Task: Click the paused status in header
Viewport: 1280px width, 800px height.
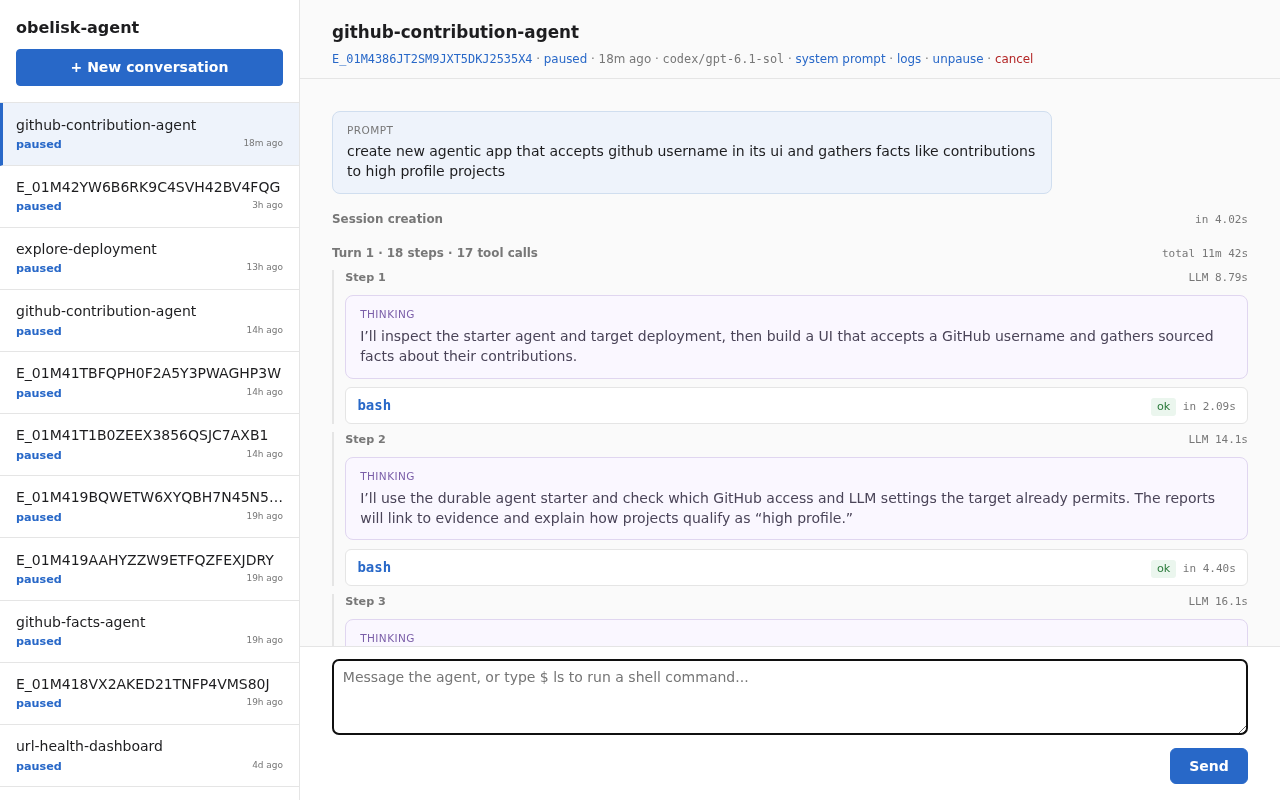Action: click(x=565, y=59)
